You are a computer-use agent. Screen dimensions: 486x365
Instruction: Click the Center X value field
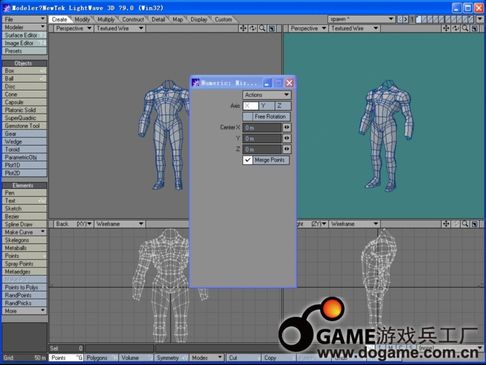tap(262, 127)
